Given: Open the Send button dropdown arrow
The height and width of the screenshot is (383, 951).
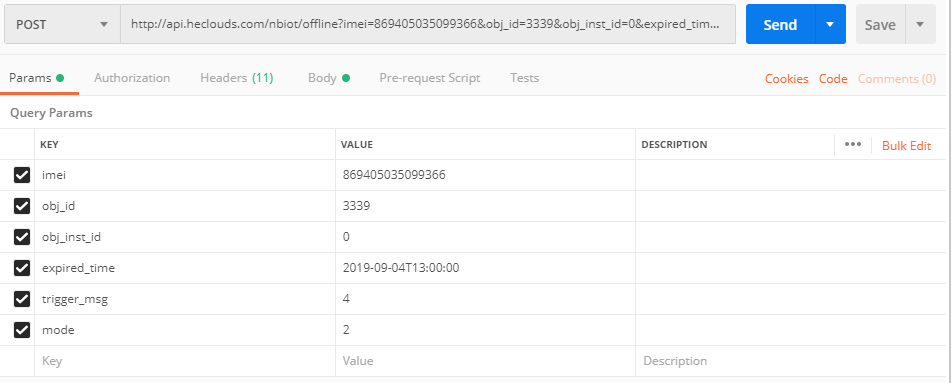Looking at the screenshot, I should click(x=830, y=24).
